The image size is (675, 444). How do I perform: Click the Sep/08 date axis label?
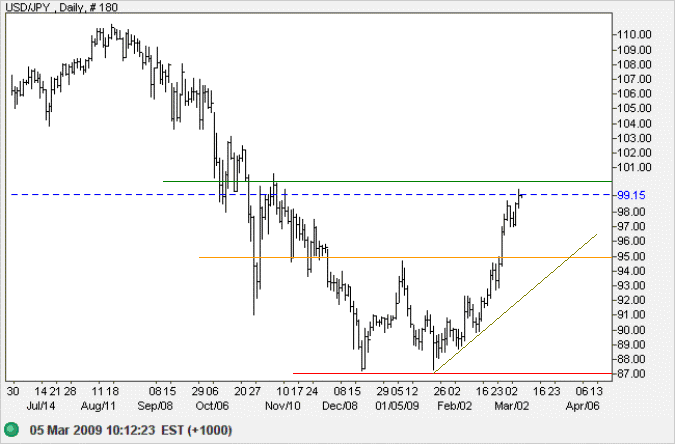155,406
